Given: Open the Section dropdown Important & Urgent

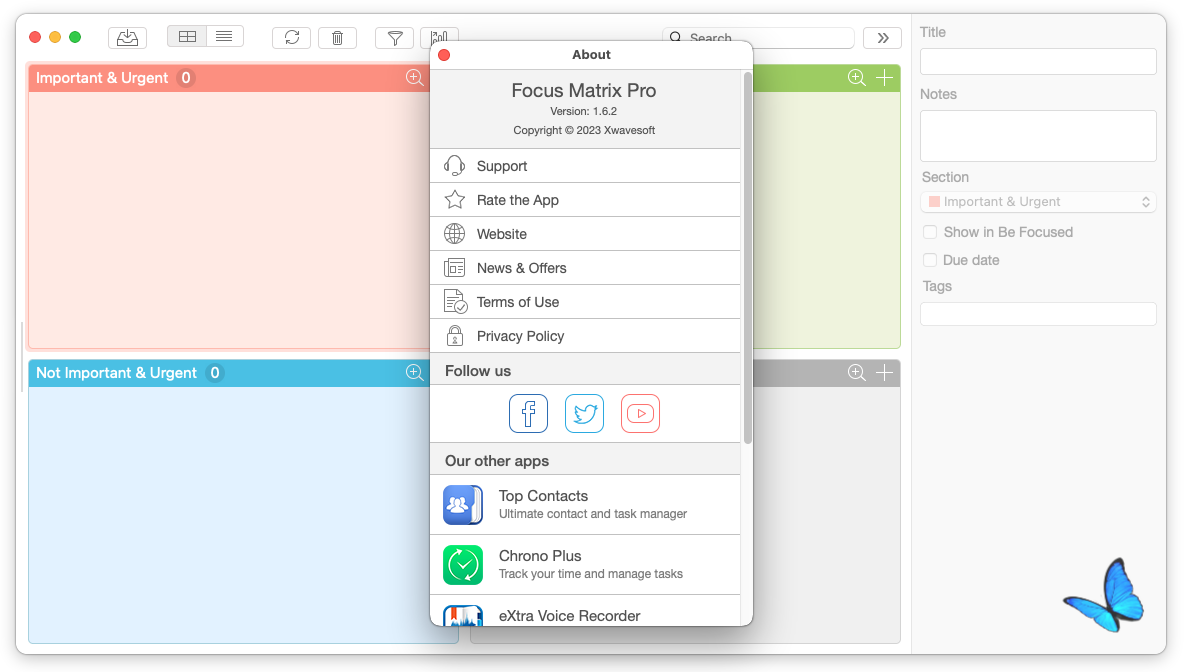Looking at the screenshot, I should pyautogui.click(x=1038, y=202).
